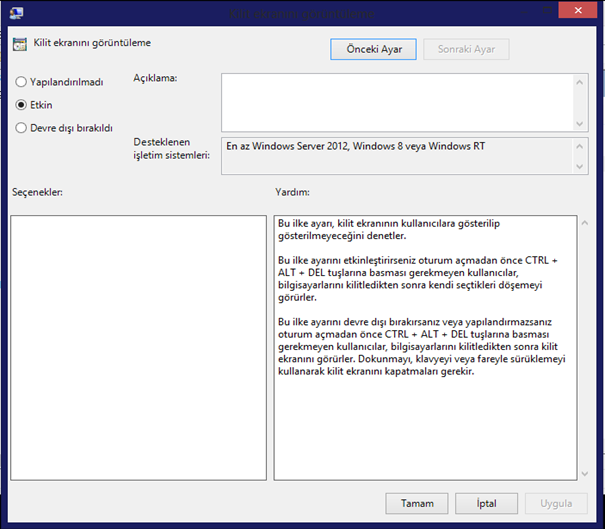Click the Önceki Ayar button

373,49
